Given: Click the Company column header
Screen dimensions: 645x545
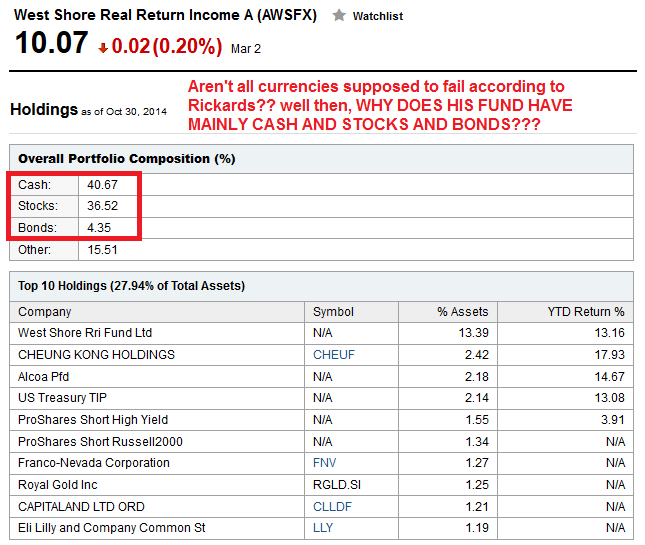Looking at the screenshot, I should tap(44, 312).
